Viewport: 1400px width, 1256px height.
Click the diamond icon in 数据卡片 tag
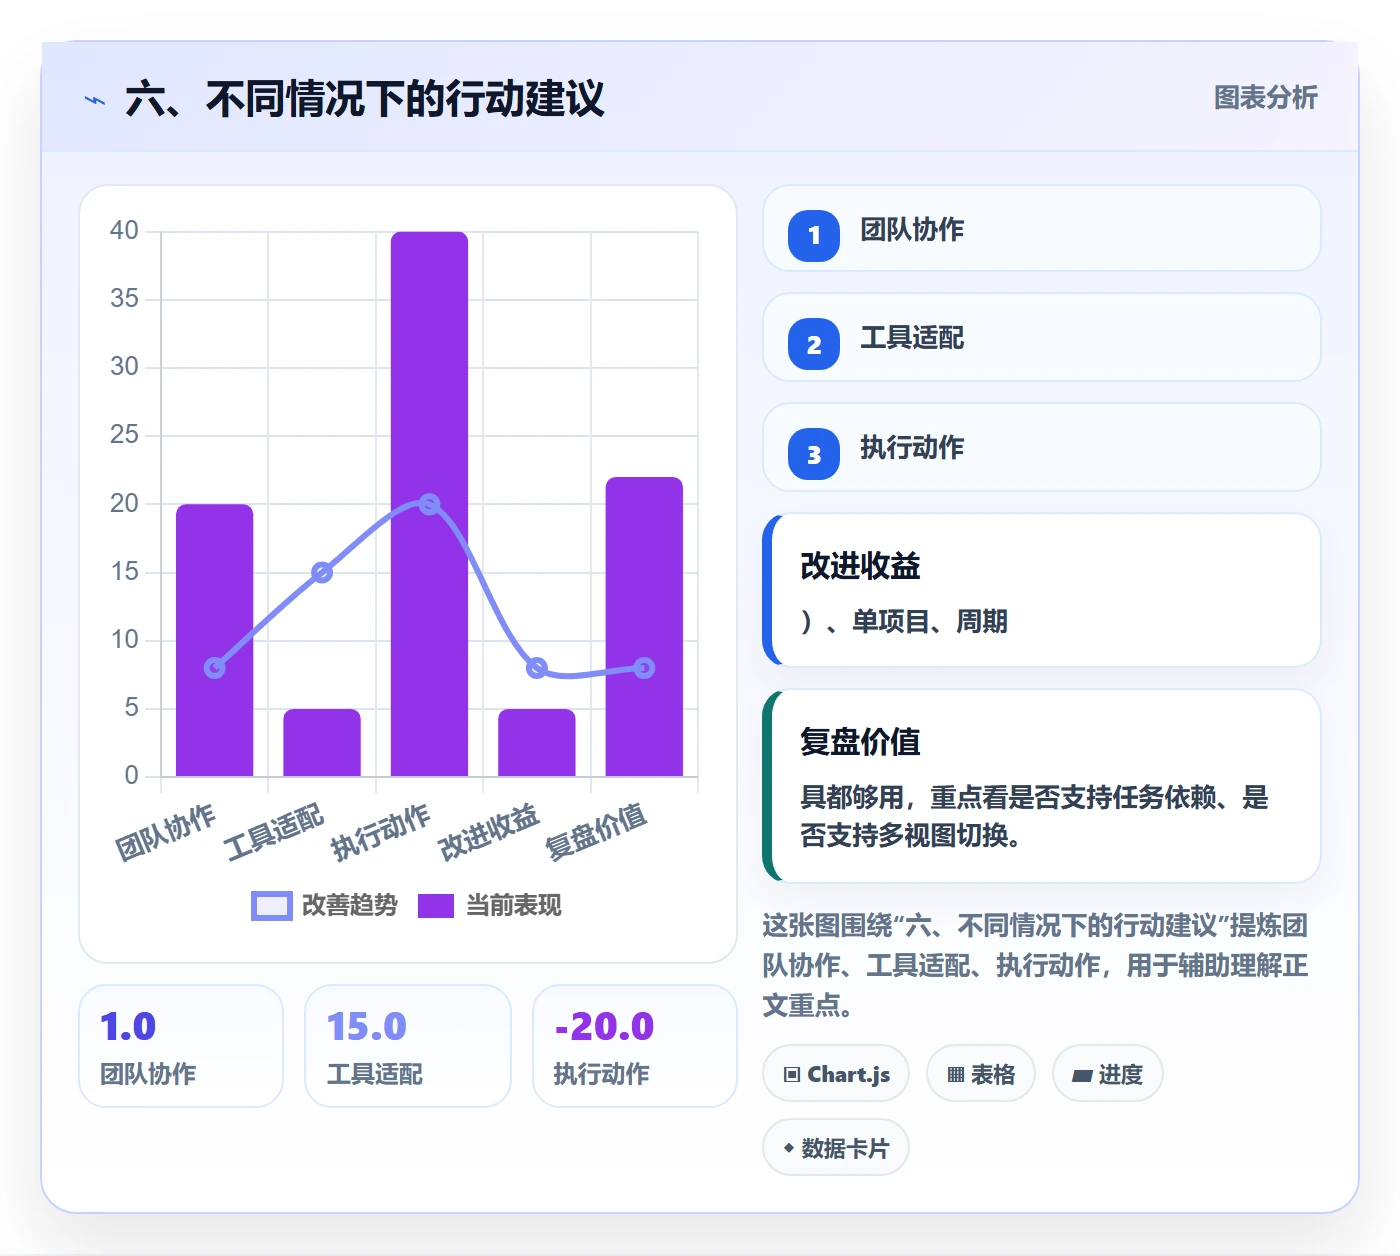[x=789, y=1148]
